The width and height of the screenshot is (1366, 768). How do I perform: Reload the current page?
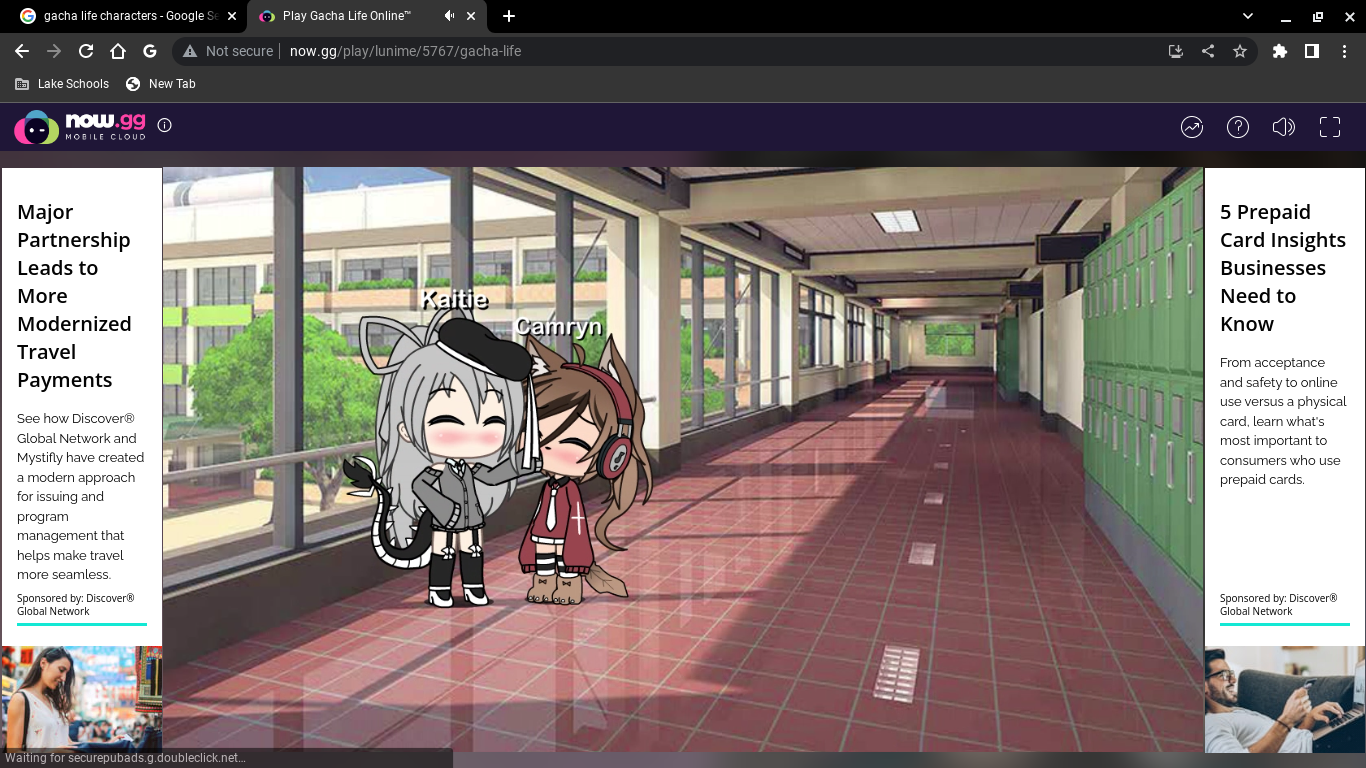click(86, 51)
